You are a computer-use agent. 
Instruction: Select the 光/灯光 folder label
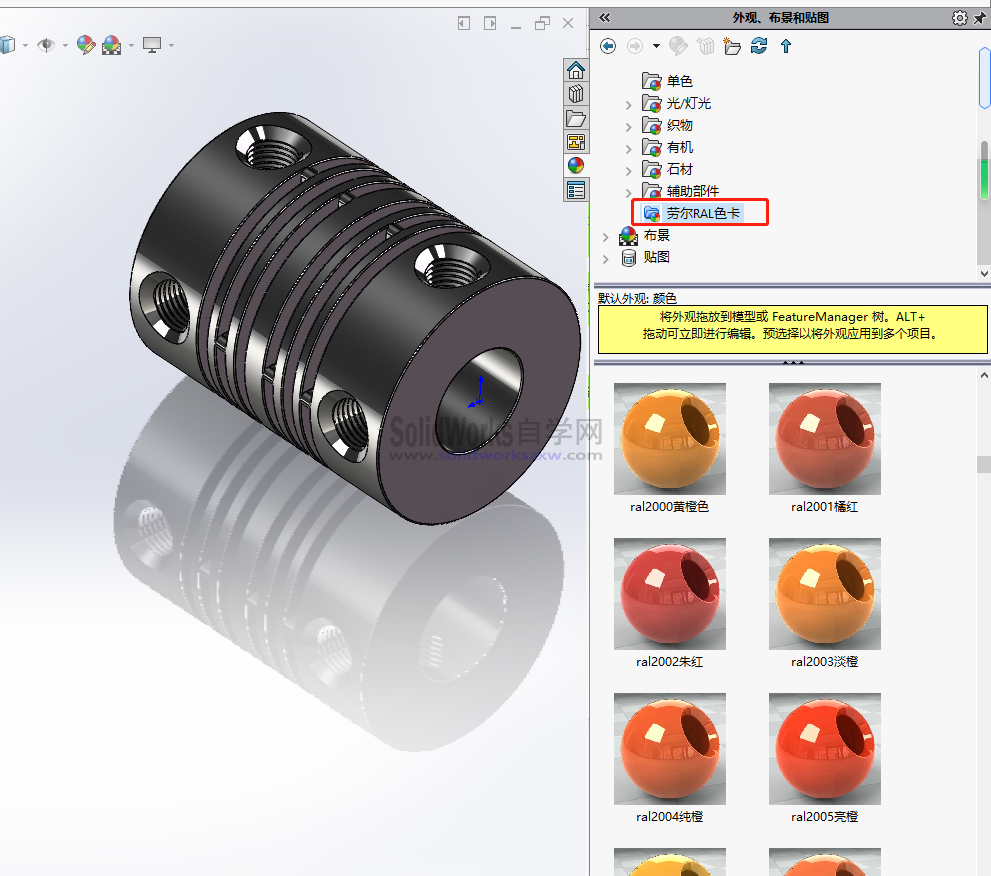(x=689, y=103)
